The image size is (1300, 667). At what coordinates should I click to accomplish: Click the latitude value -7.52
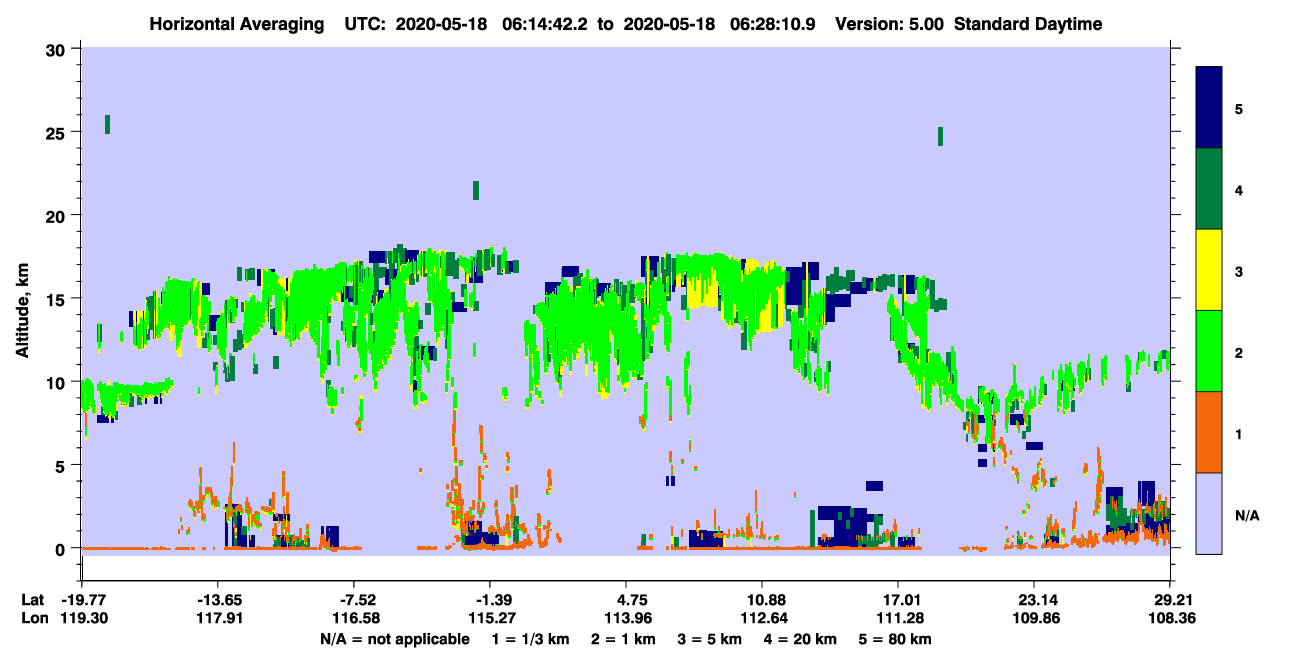[x=358, y=600]
